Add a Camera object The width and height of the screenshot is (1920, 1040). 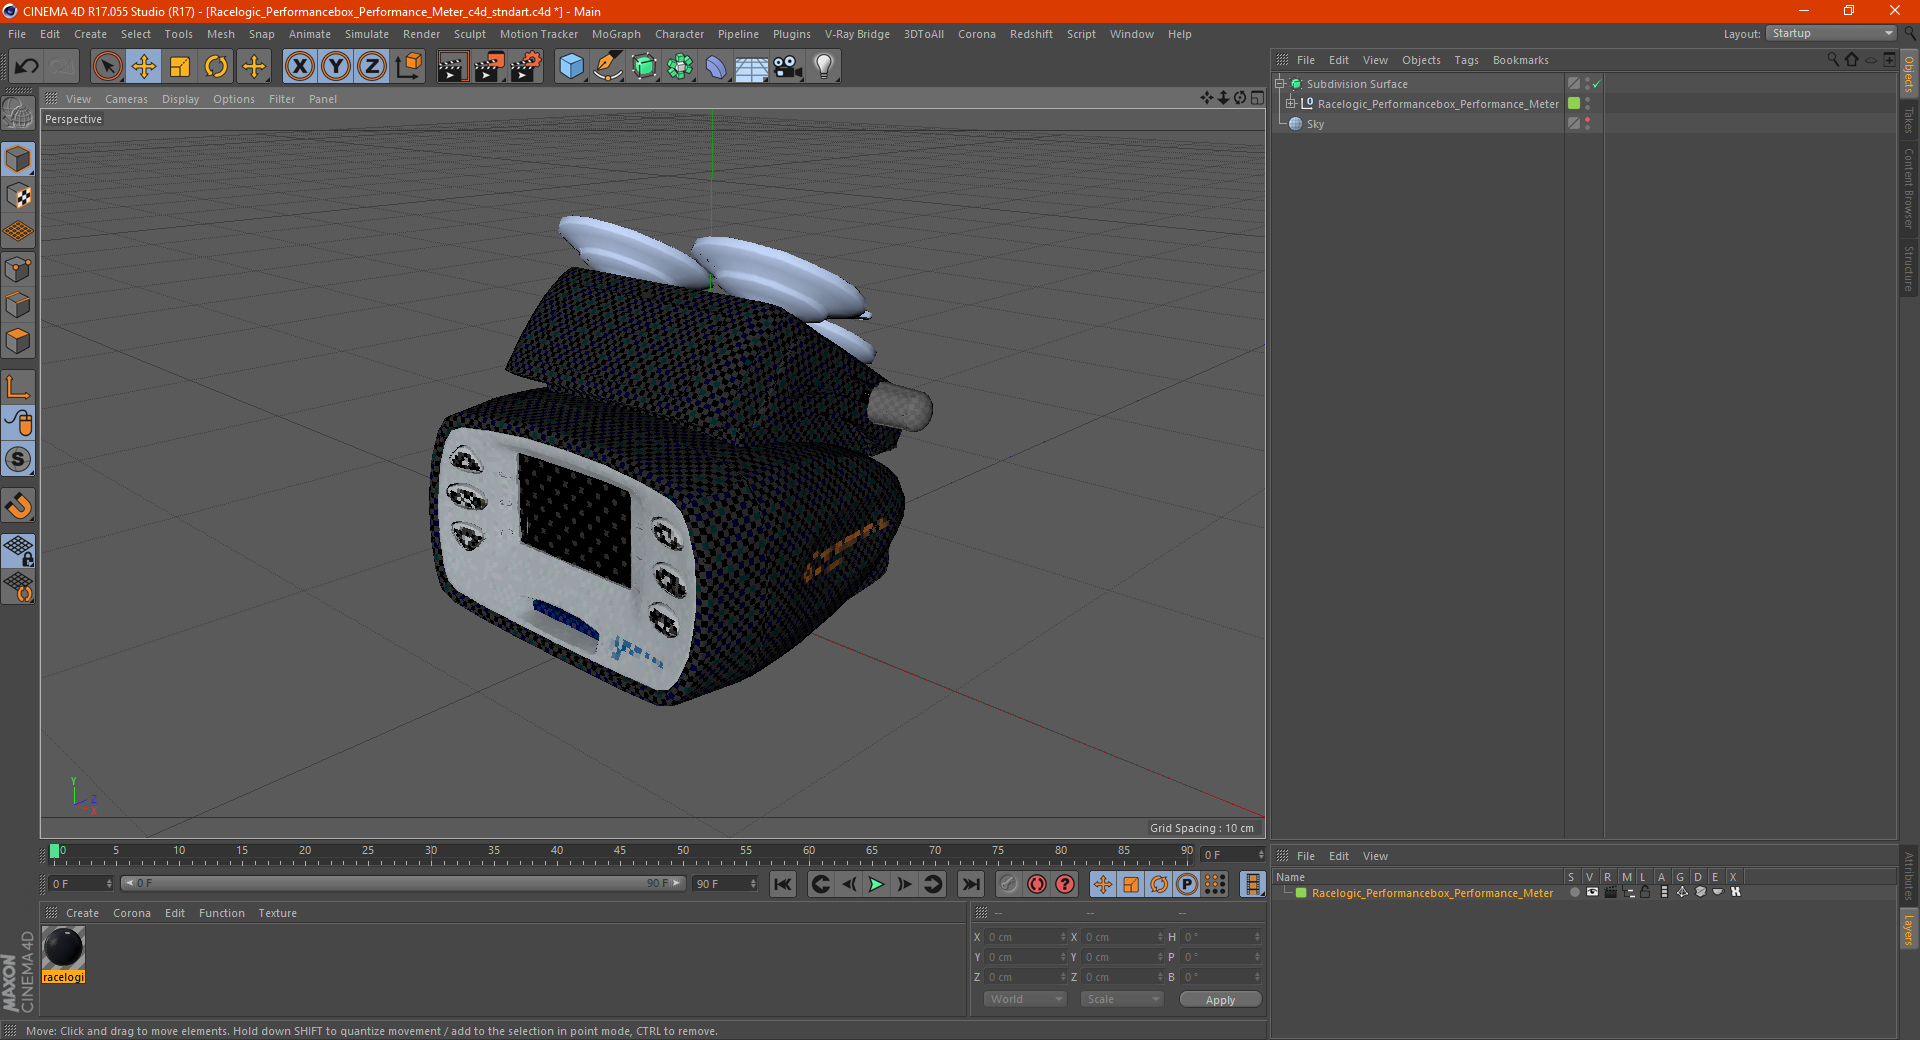point(788,67)
